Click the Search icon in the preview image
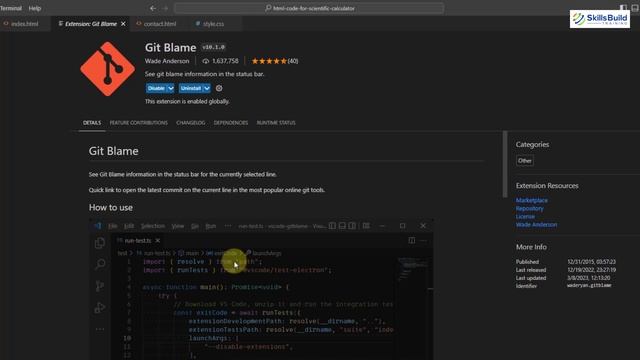Screen dimensions: 640x360 click(x=100, y=264)
